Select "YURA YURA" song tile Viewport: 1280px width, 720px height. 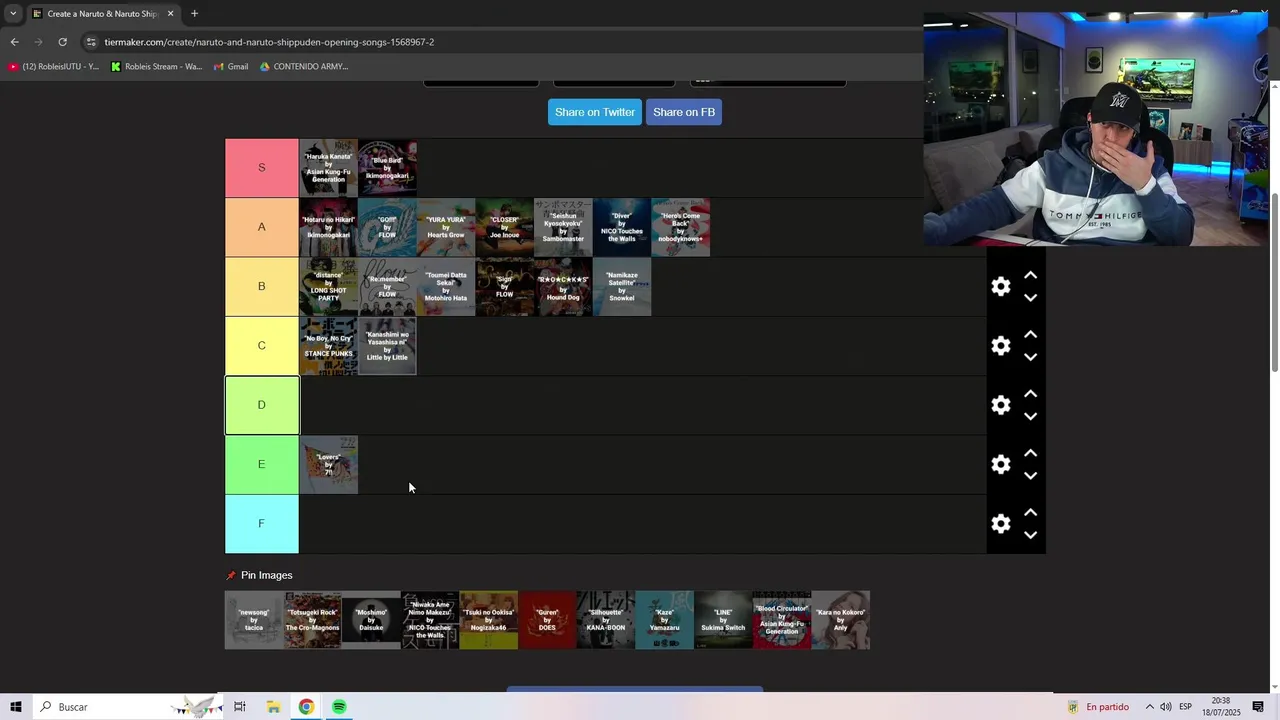click(x=446, y=227)
